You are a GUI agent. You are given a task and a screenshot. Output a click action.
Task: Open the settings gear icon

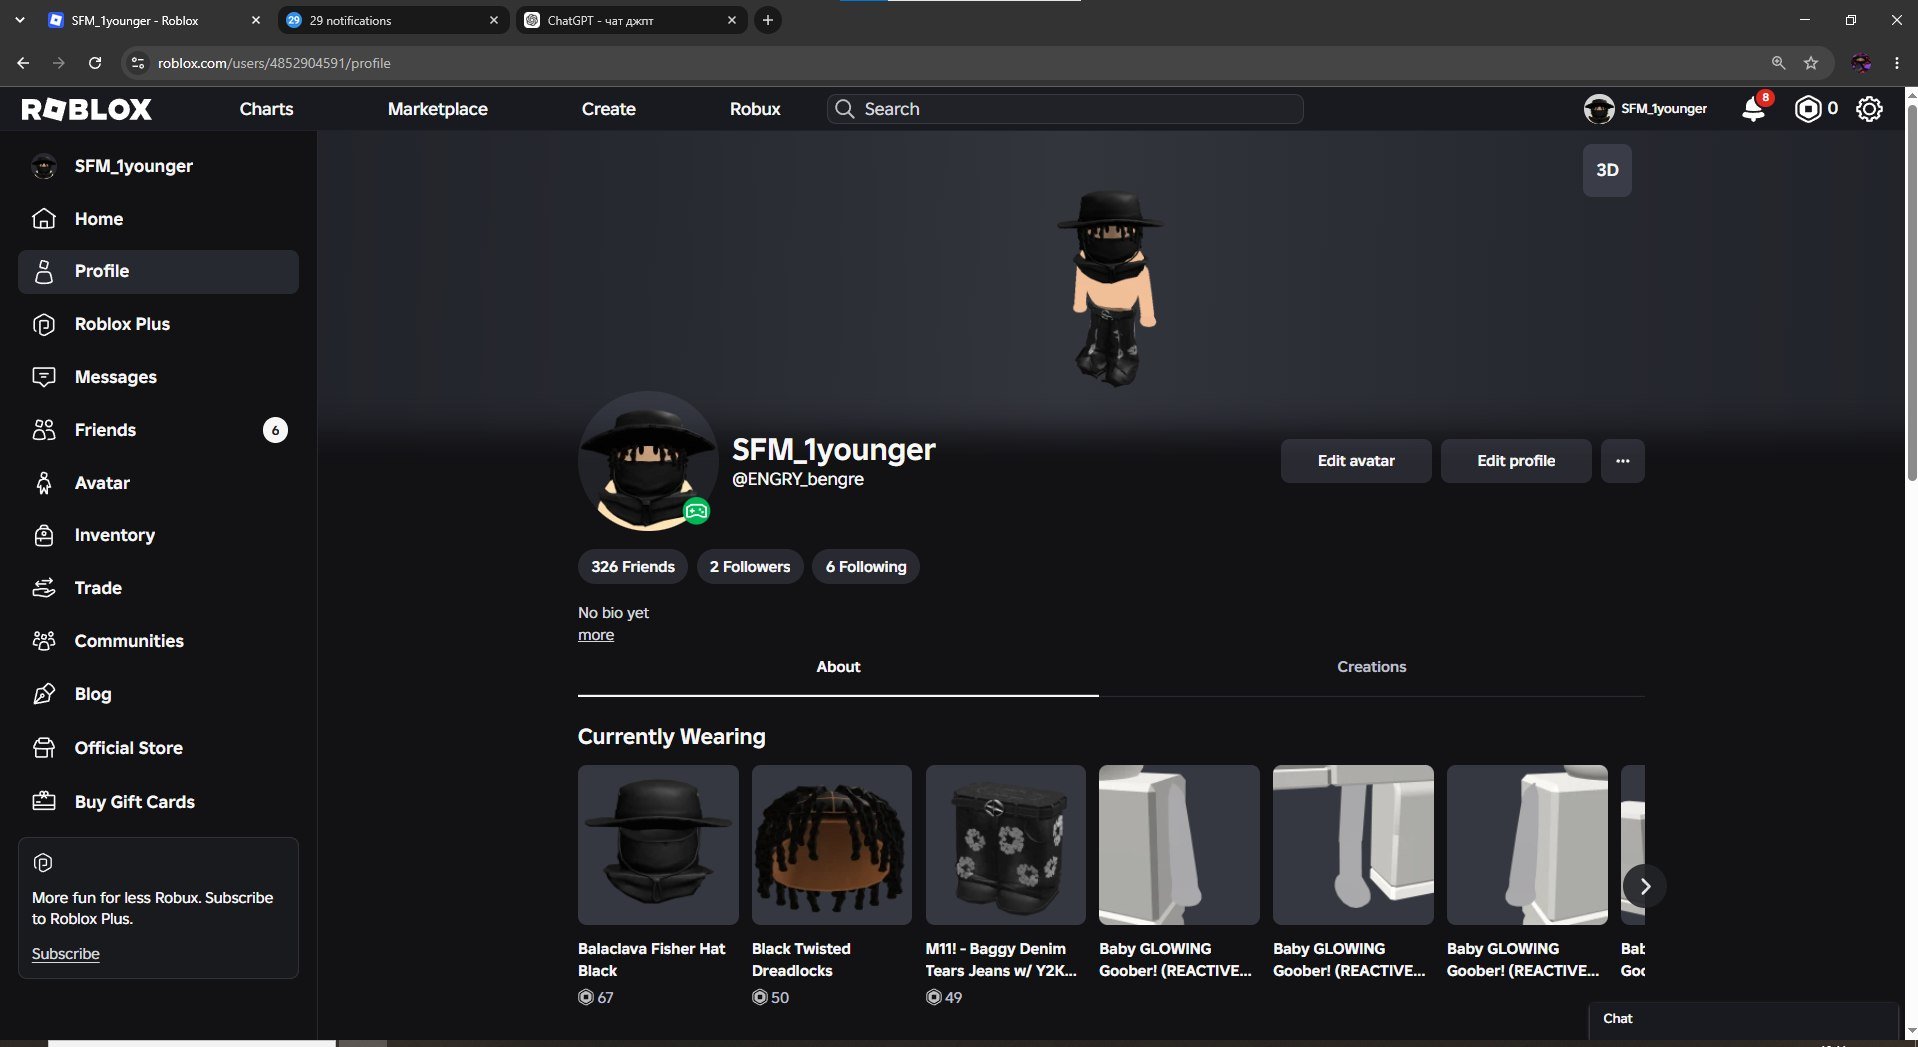coord(1869,109)
